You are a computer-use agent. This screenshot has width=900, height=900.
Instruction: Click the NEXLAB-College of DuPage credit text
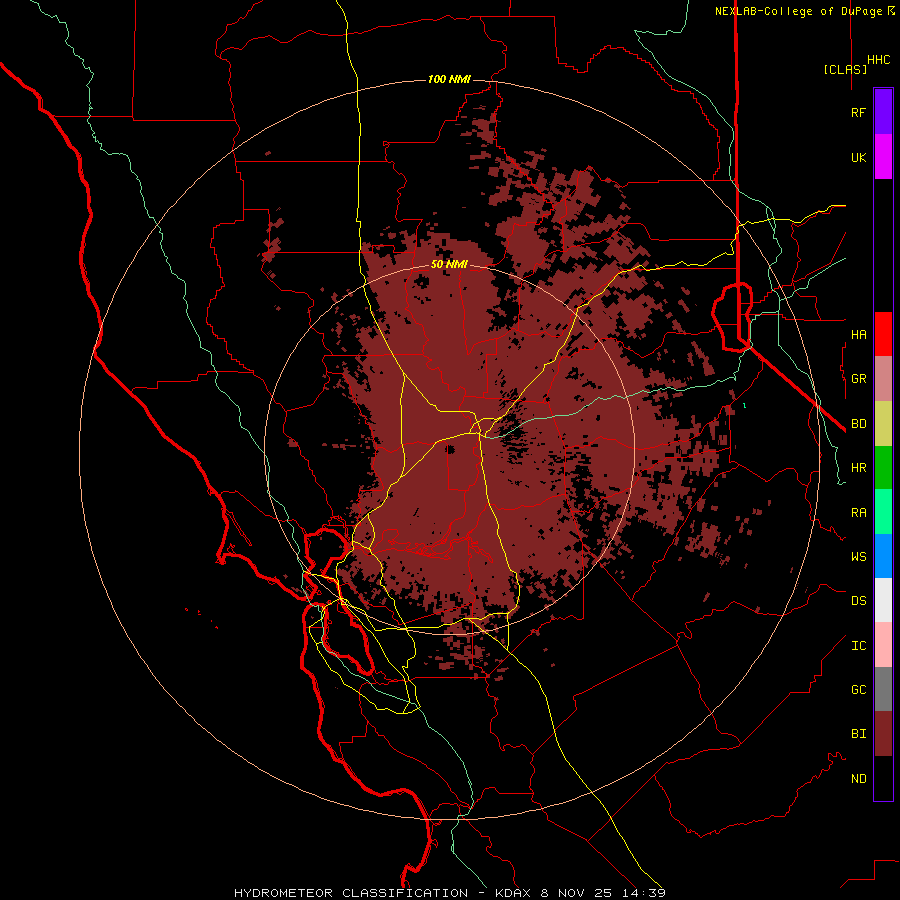coord(805,11)
